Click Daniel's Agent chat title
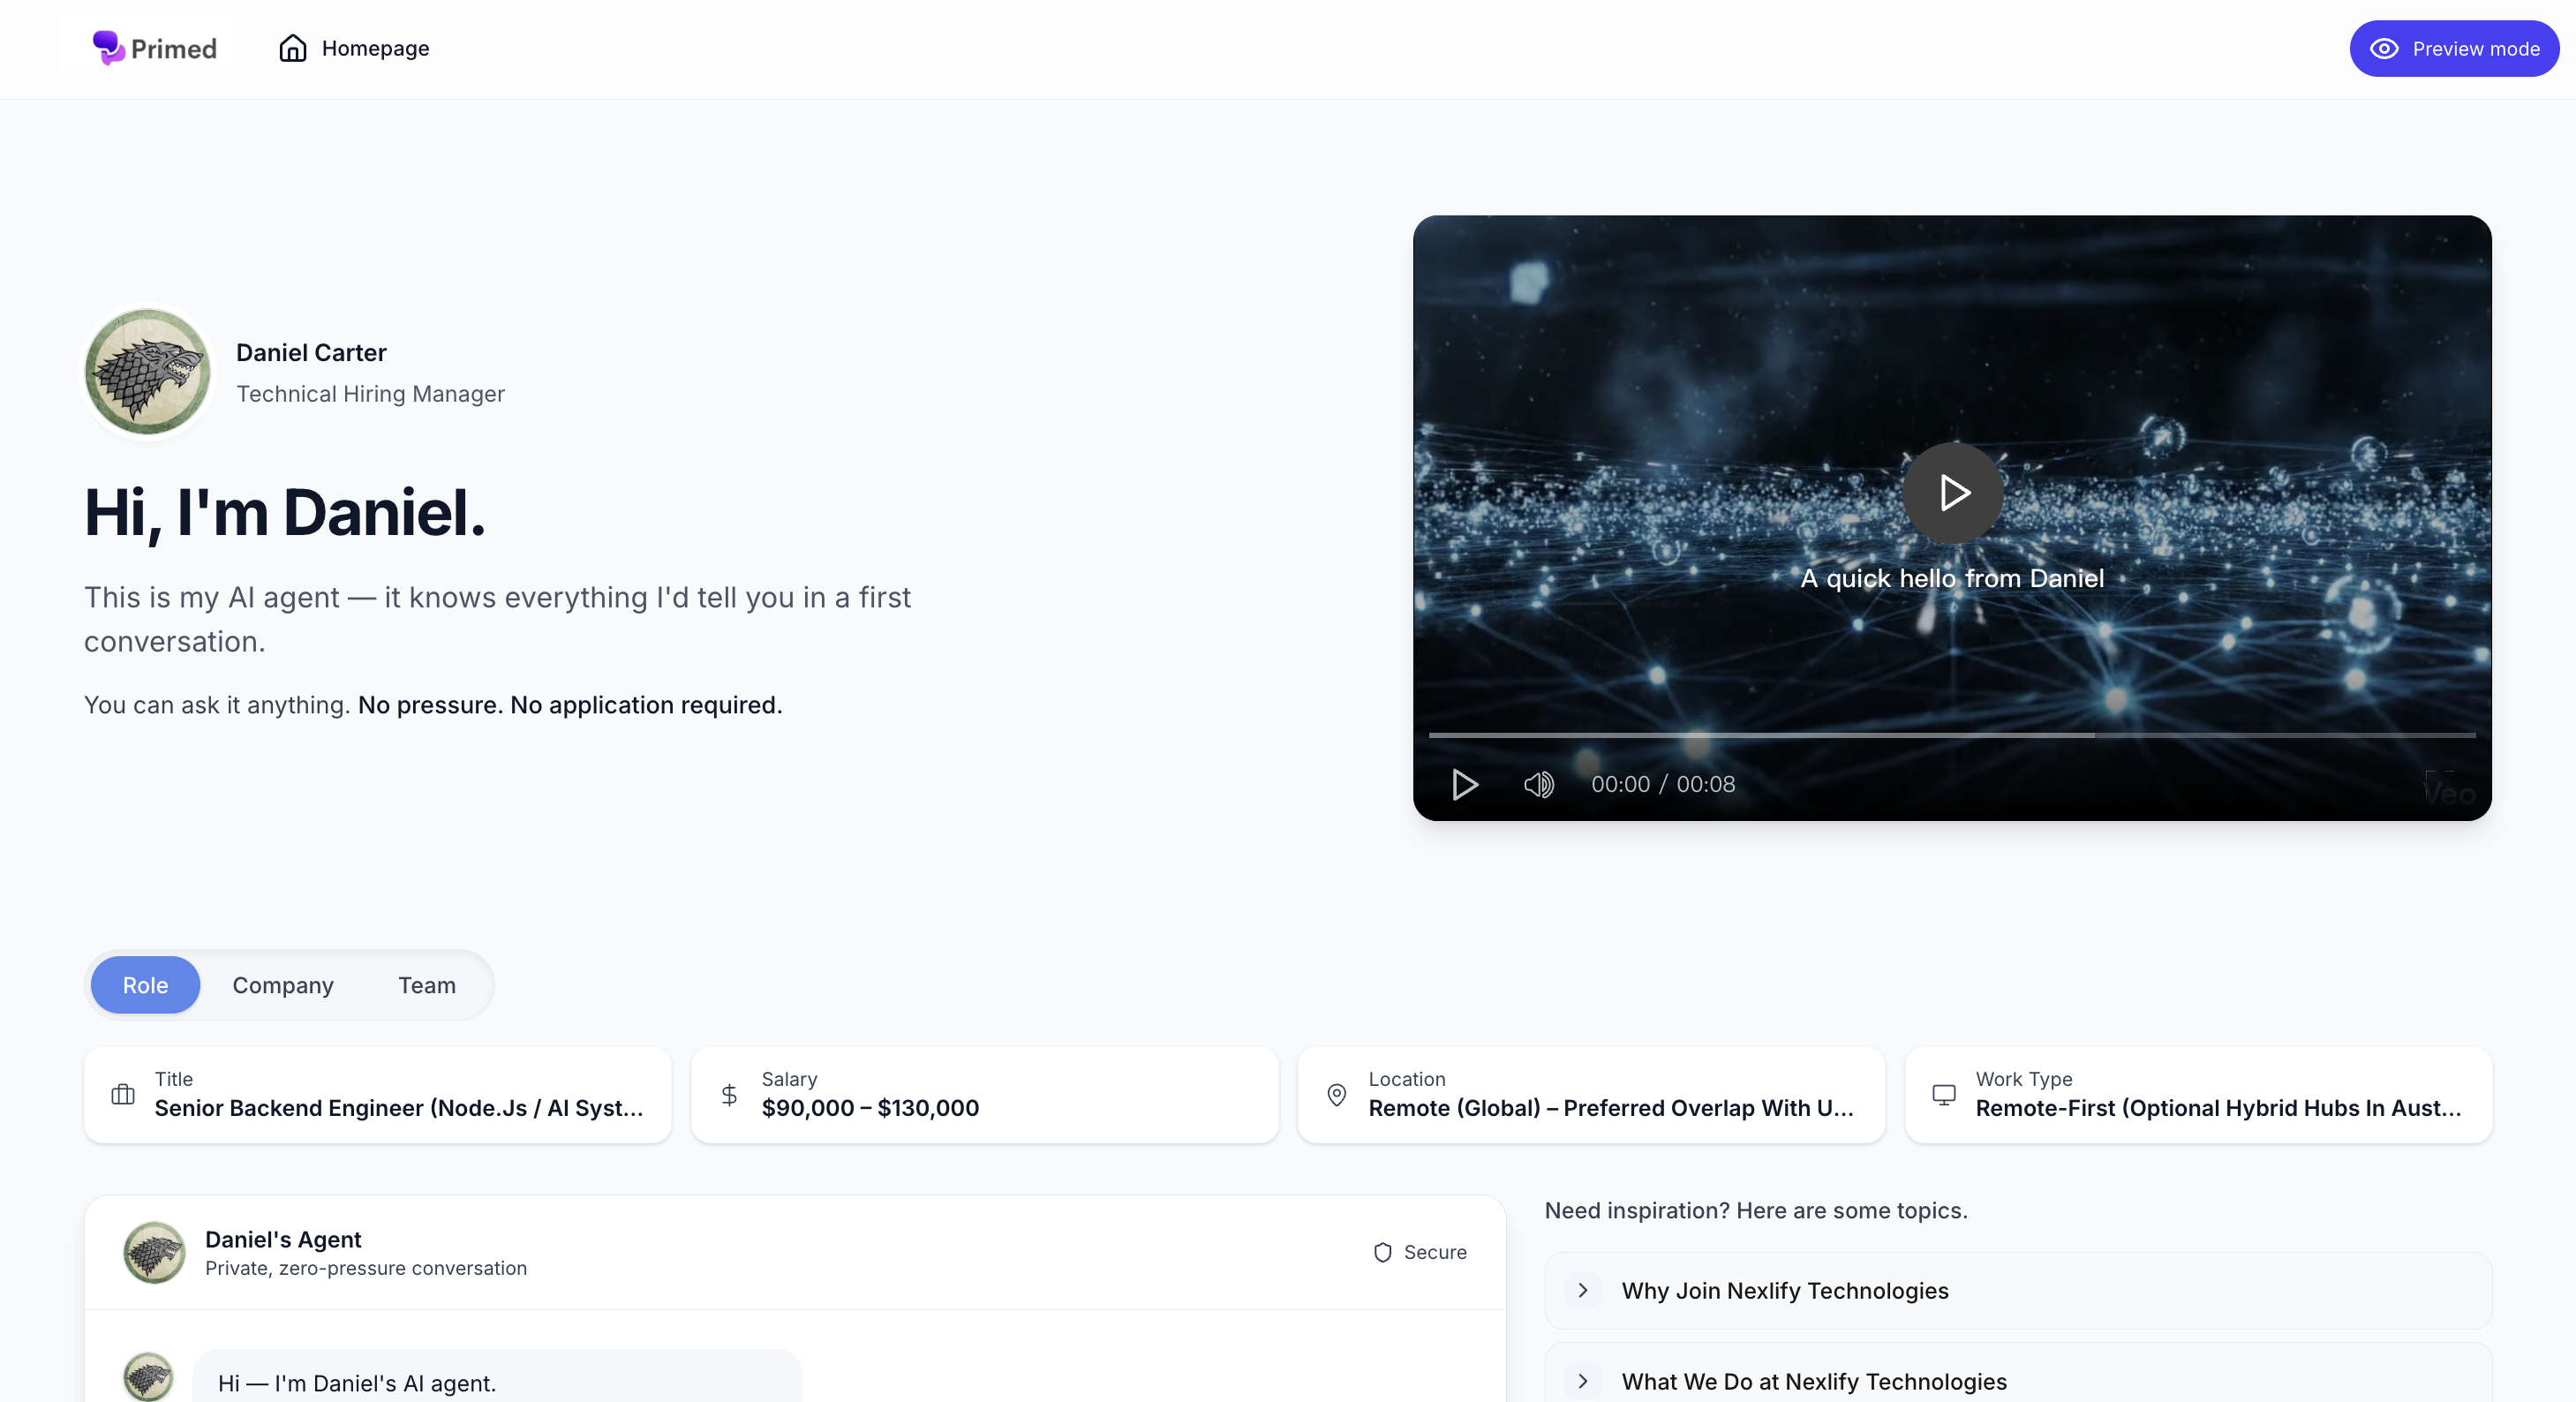Viewport: 2576px width, 1402px height. (x=283, y=1239)
